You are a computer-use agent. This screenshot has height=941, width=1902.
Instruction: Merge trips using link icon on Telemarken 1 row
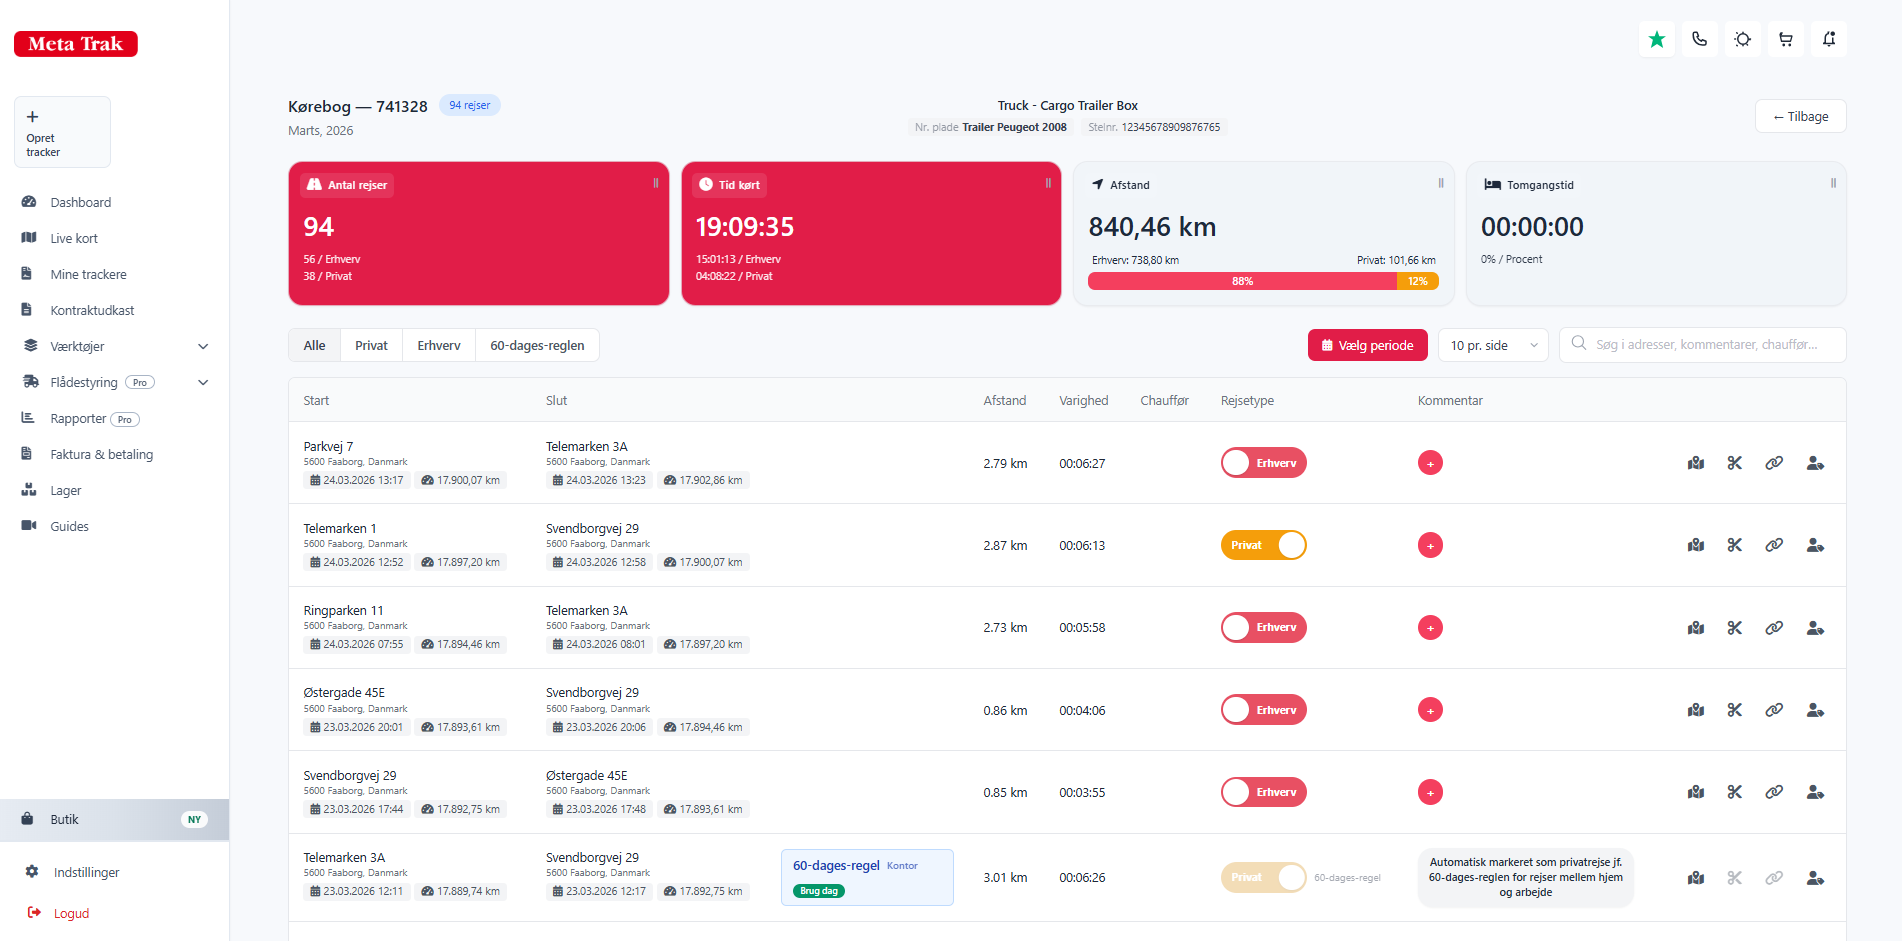coord(1775,545)
